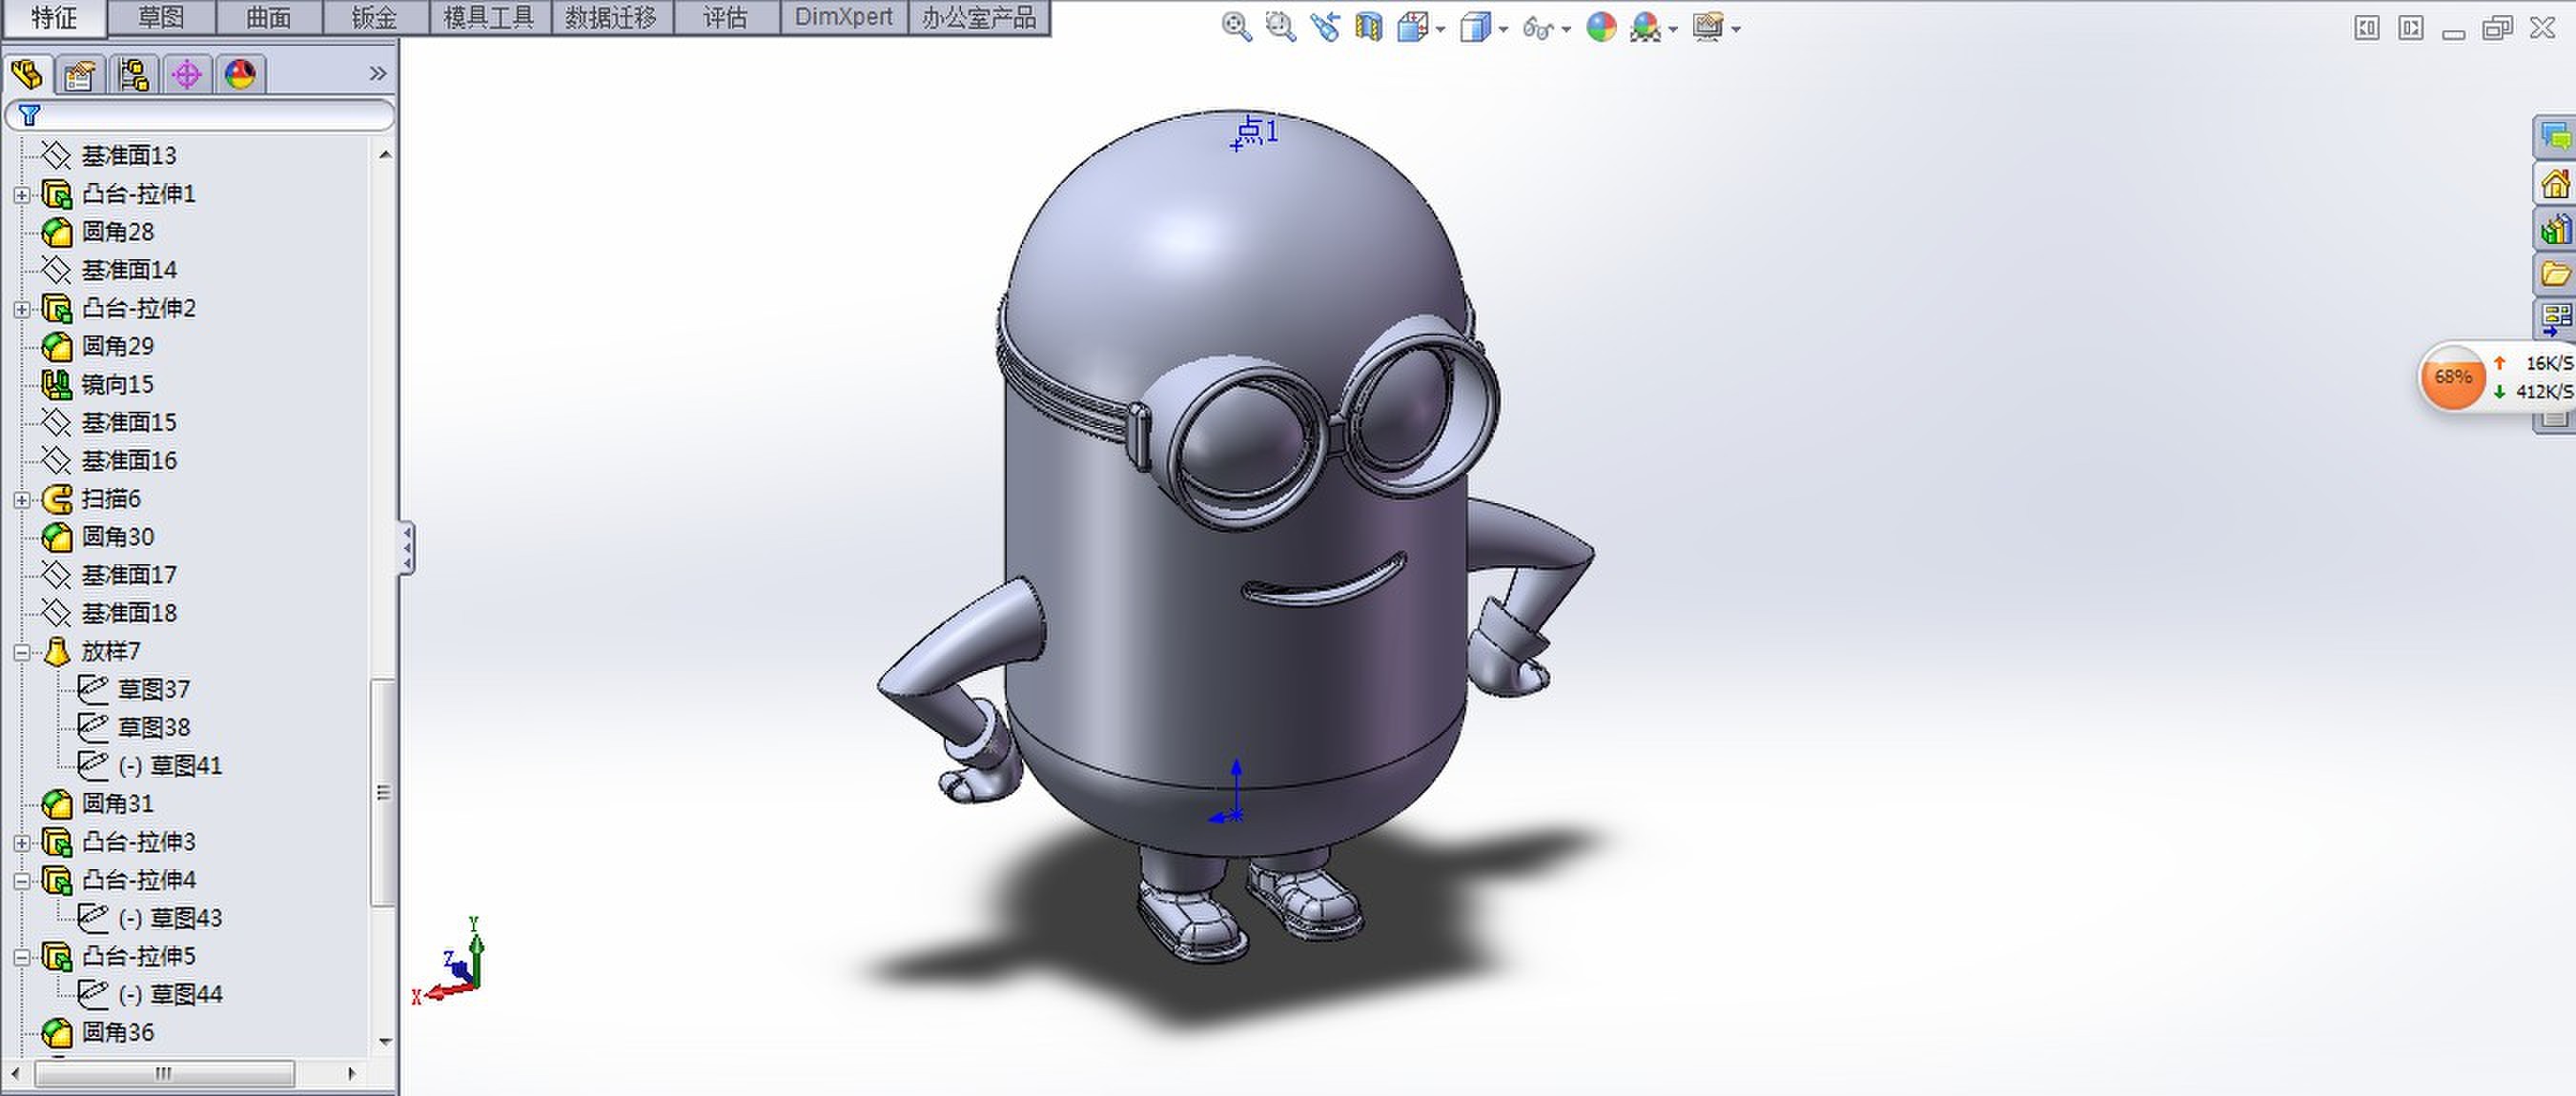
Task: Click the tree horizontal scrollbar right arrow
Action: click(351, 1074)
